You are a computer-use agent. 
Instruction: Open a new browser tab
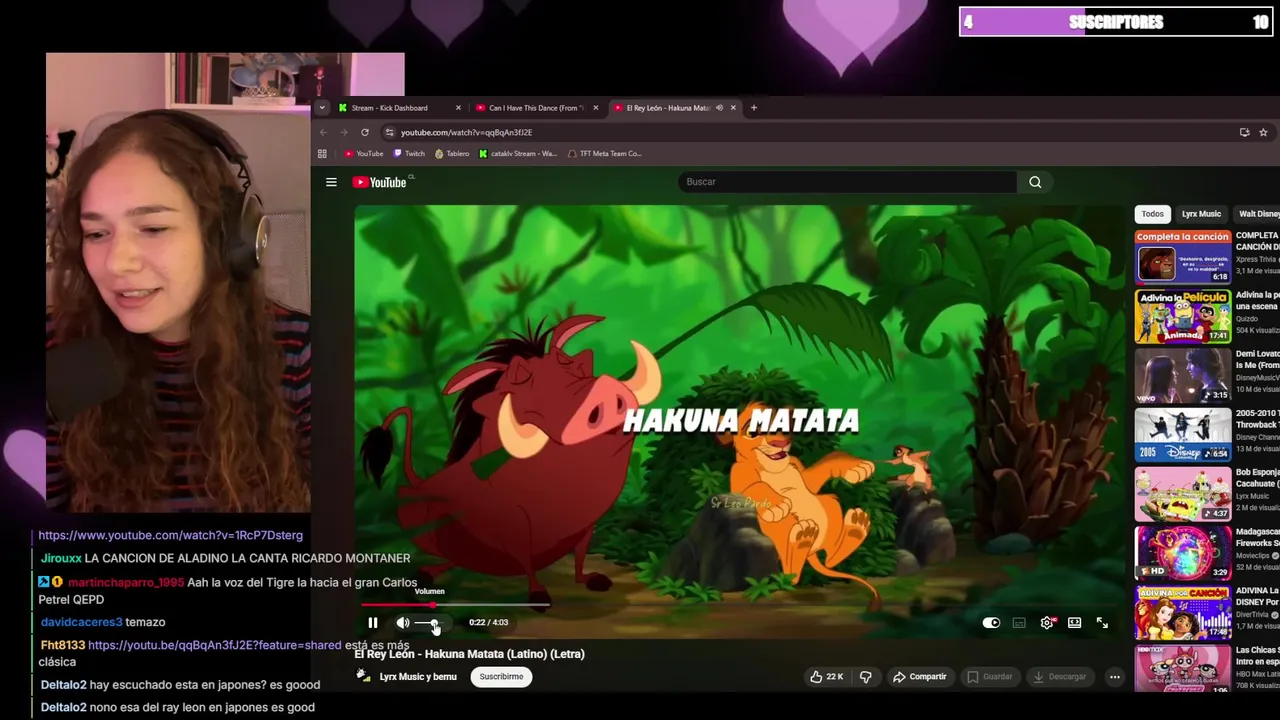[x=754, y=108]
